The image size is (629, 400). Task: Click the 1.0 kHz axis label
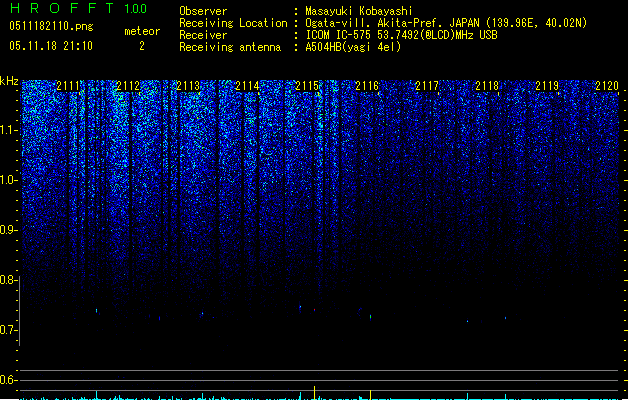[x=8, y=180]
